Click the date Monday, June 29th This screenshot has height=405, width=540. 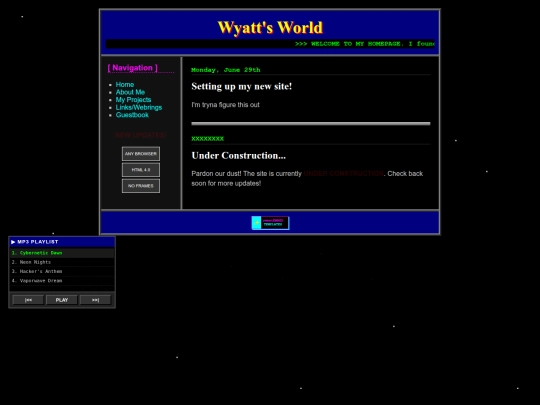[226, 70]
